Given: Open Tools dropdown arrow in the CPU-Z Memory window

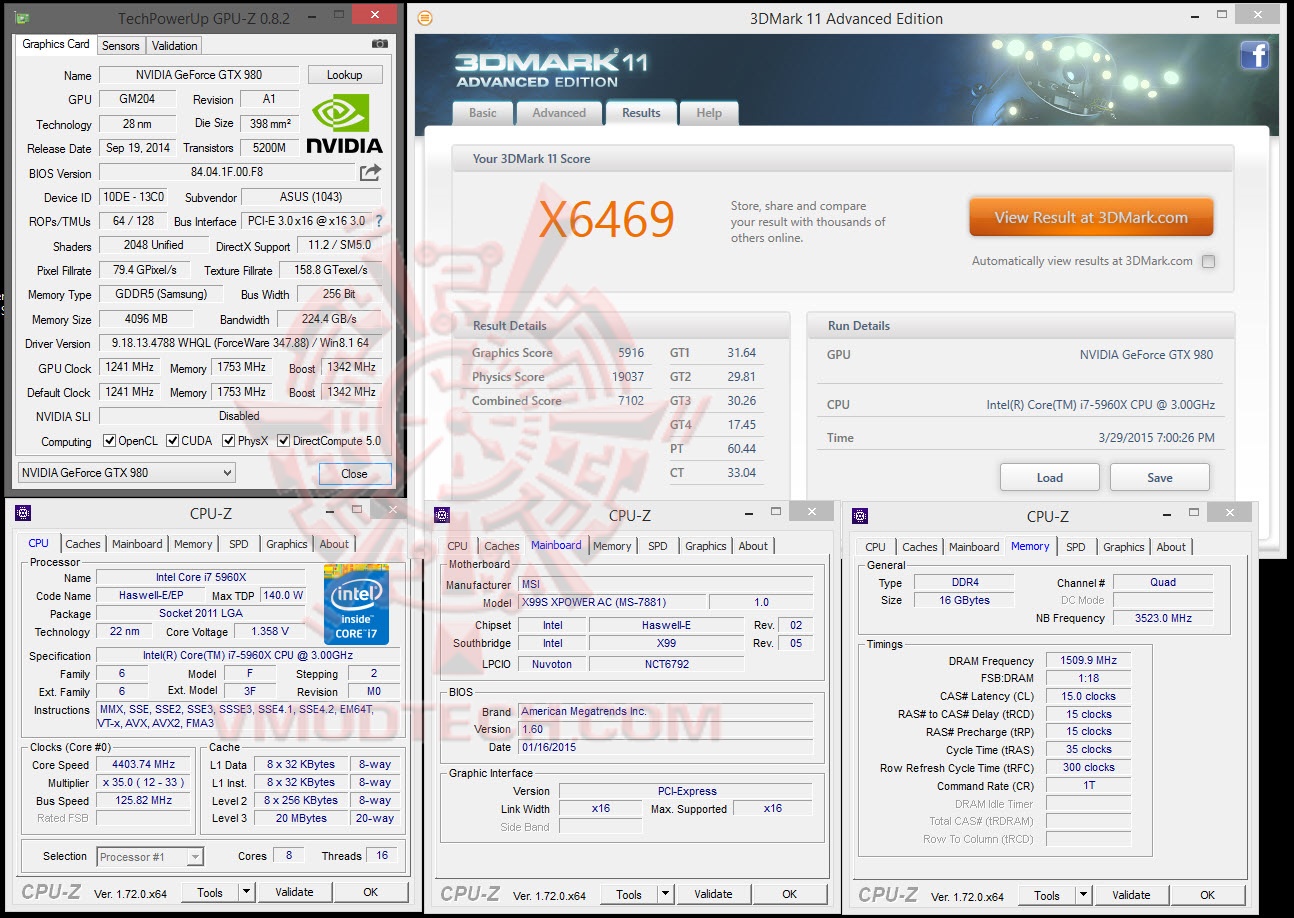Looking at the screenshot, I should 1083,895.
